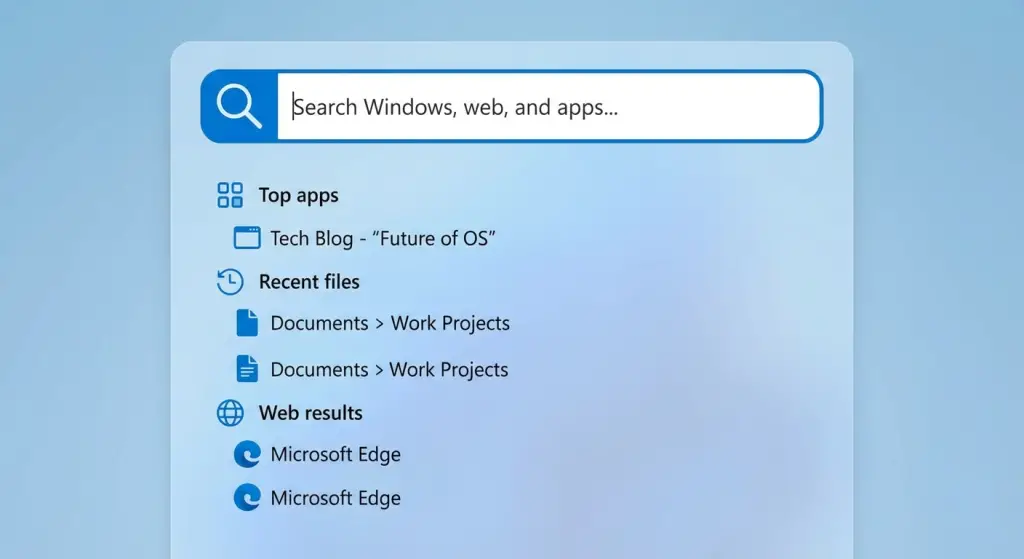This screenshot has width=1024, height=559.
Task: Click the magnifying glass search button
Action: [239, 106]
